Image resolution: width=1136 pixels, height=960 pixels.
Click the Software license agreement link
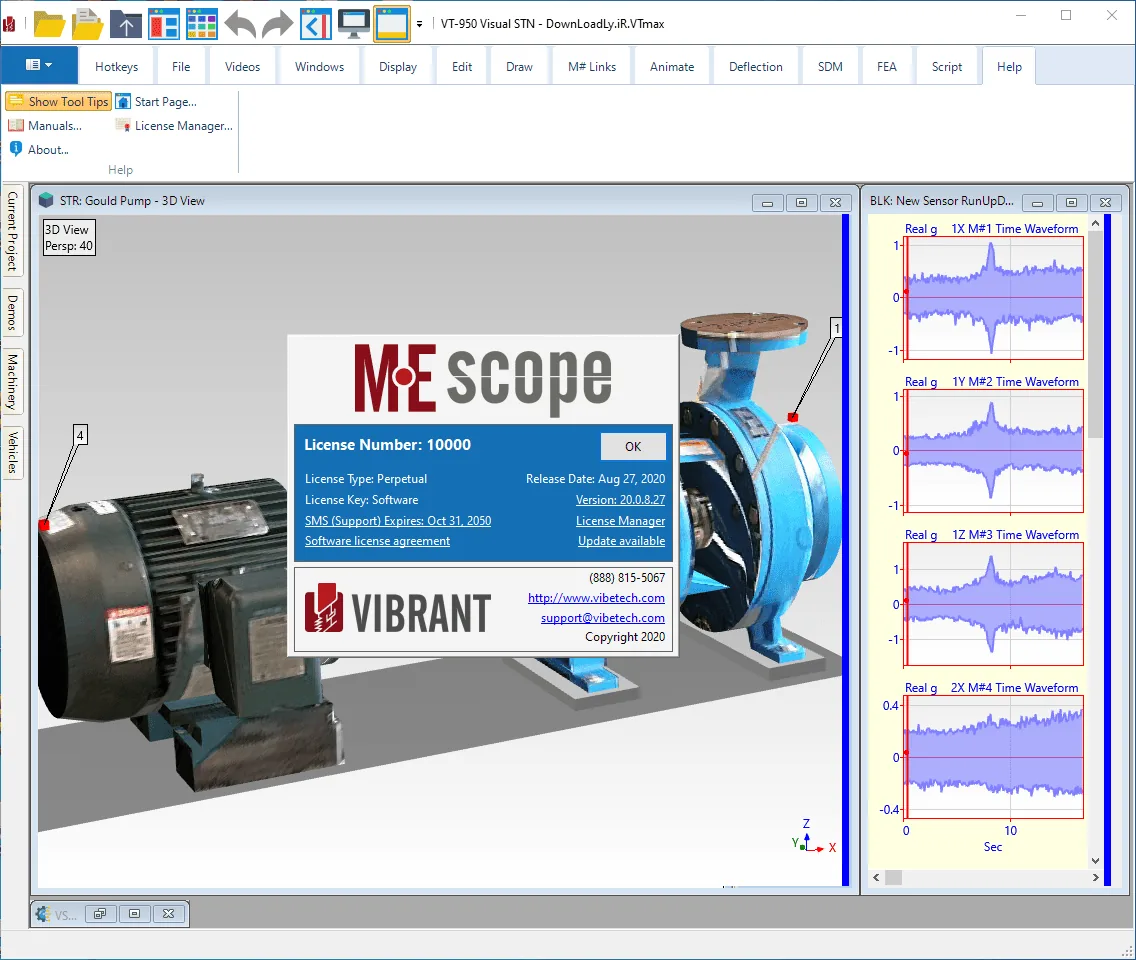[x=377, y=541]
